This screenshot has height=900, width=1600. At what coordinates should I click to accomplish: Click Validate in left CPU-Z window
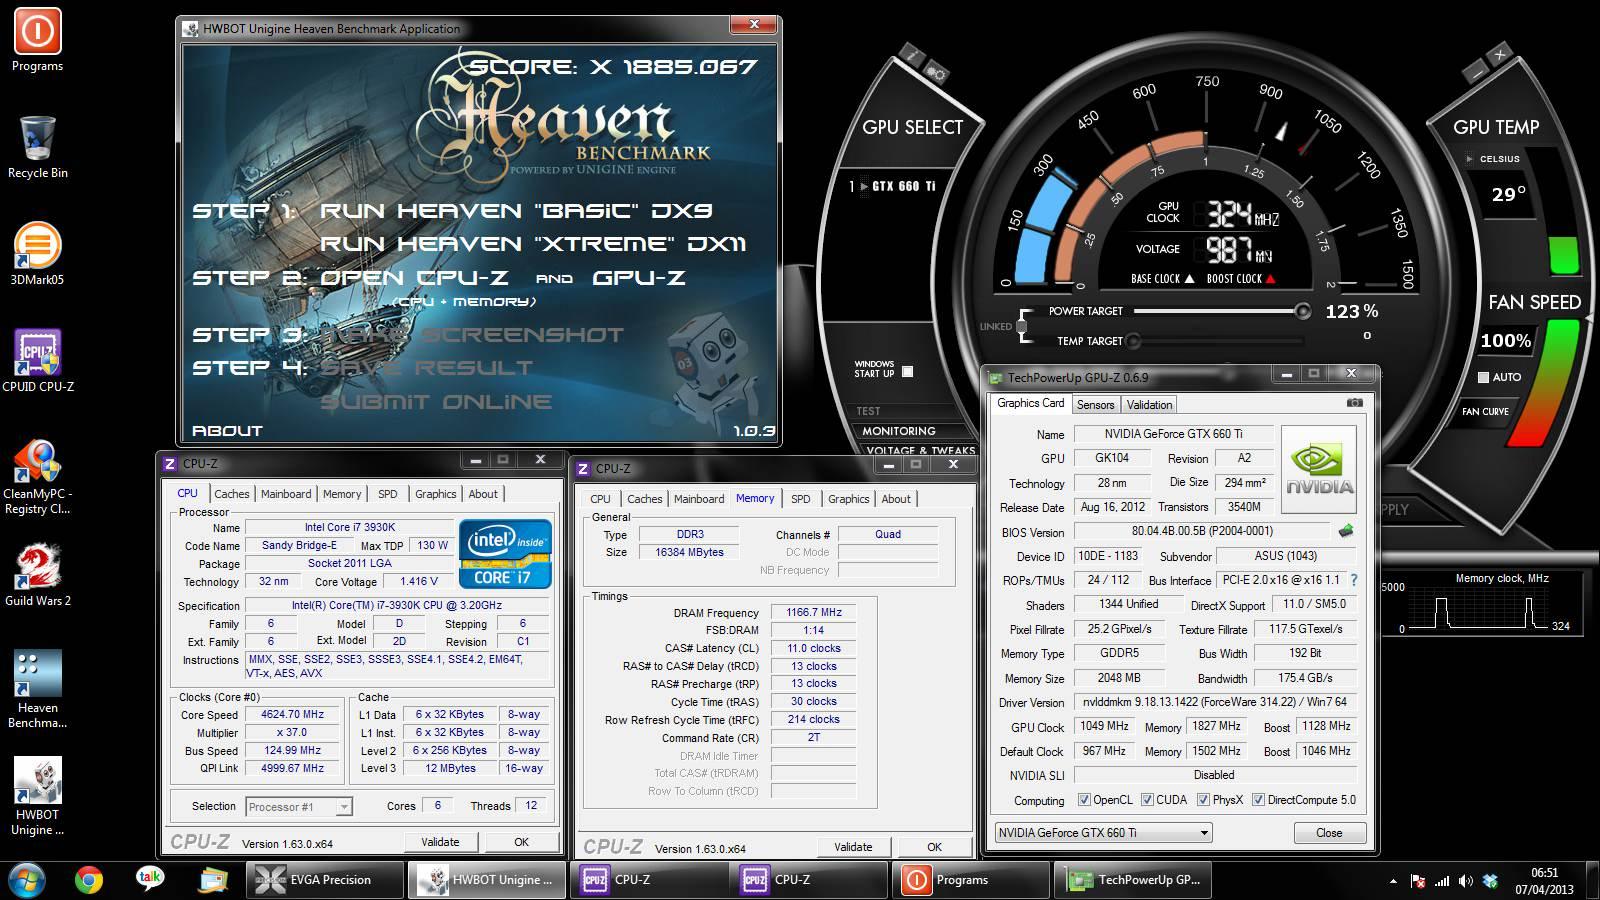pos(440,842)
